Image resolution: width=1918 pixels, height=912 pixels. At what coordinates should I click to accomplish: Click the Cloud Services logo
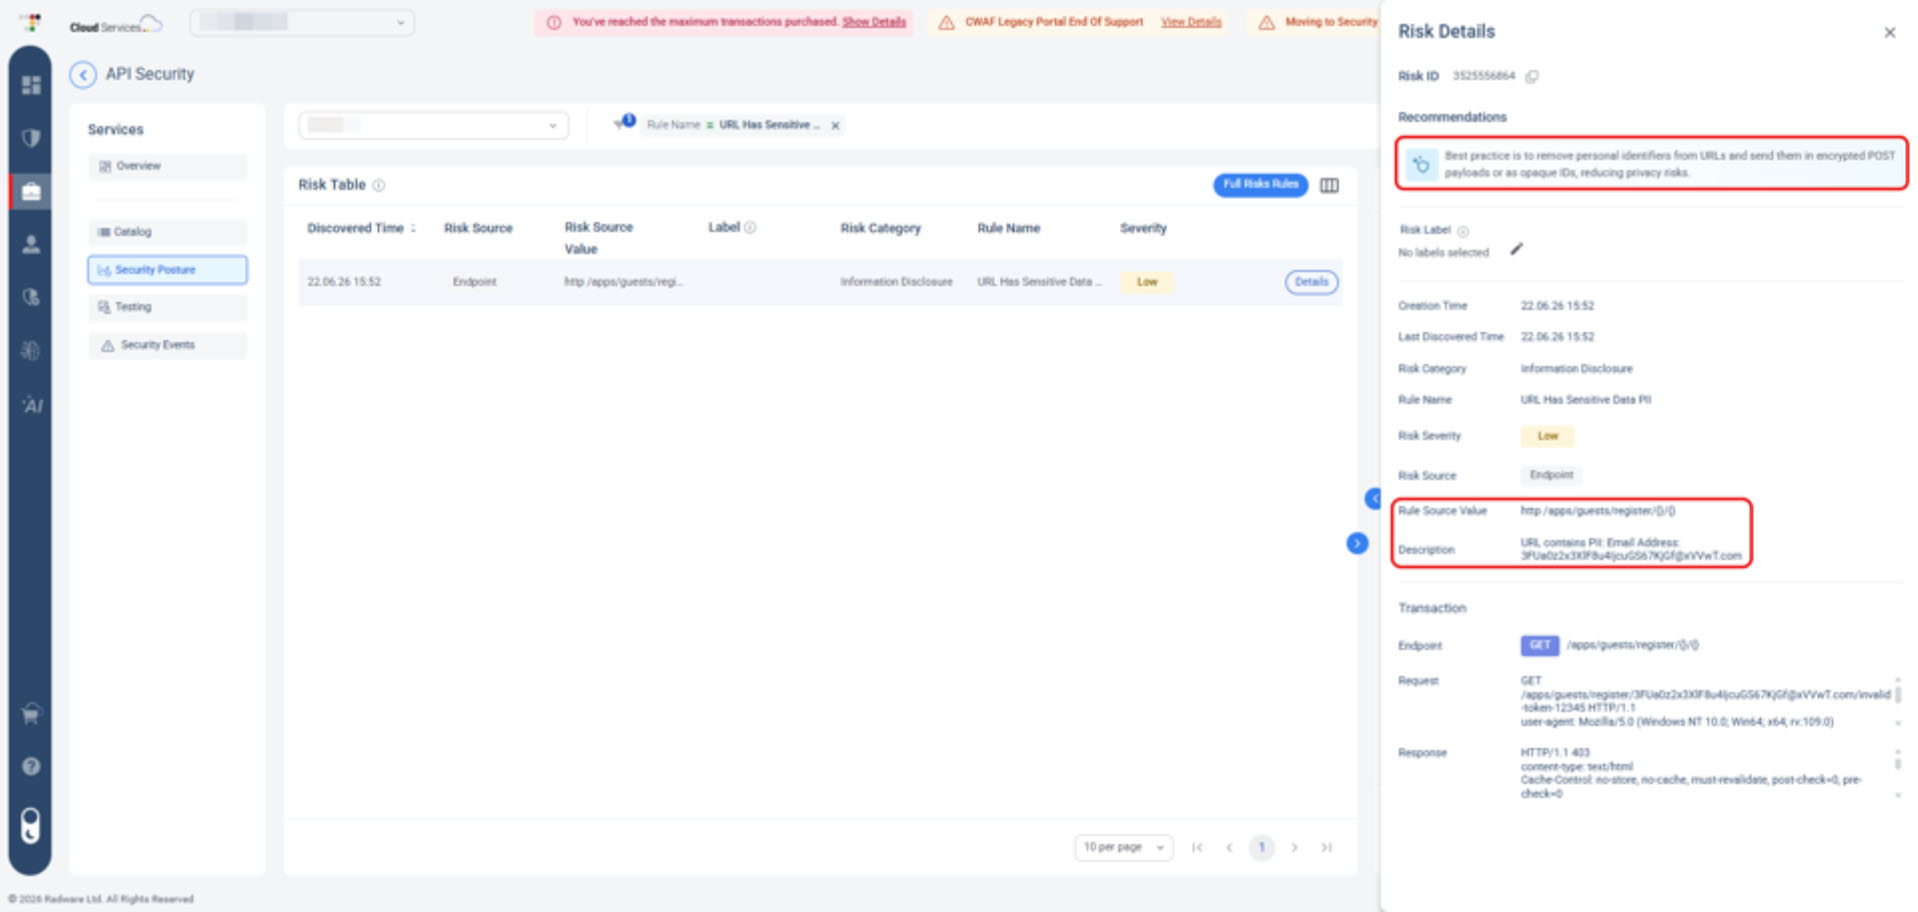pyautogui.click(x=115, y=24)
